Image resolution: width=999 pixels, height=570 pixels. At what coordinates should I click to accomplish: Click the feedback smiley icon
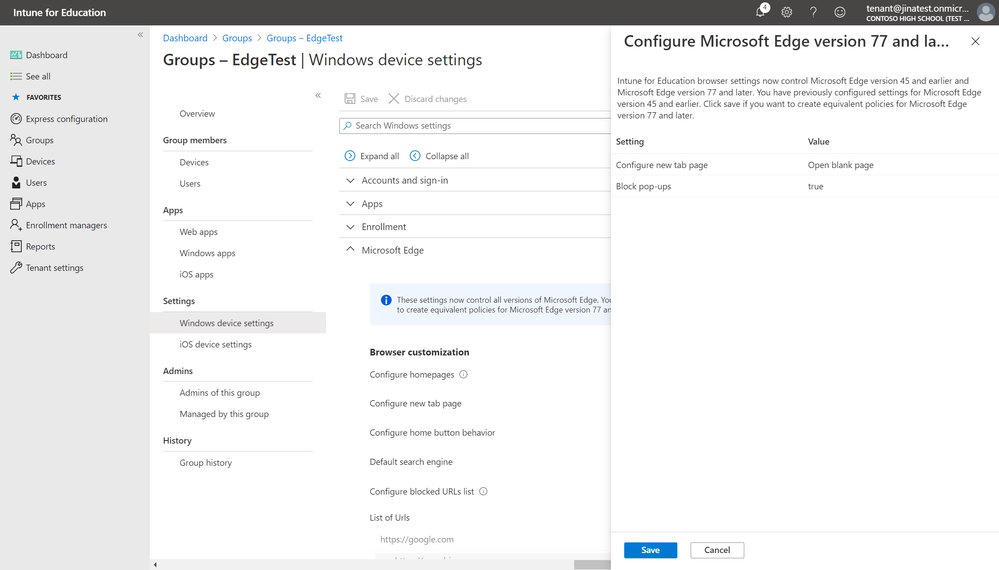click(x=840, y=12)
